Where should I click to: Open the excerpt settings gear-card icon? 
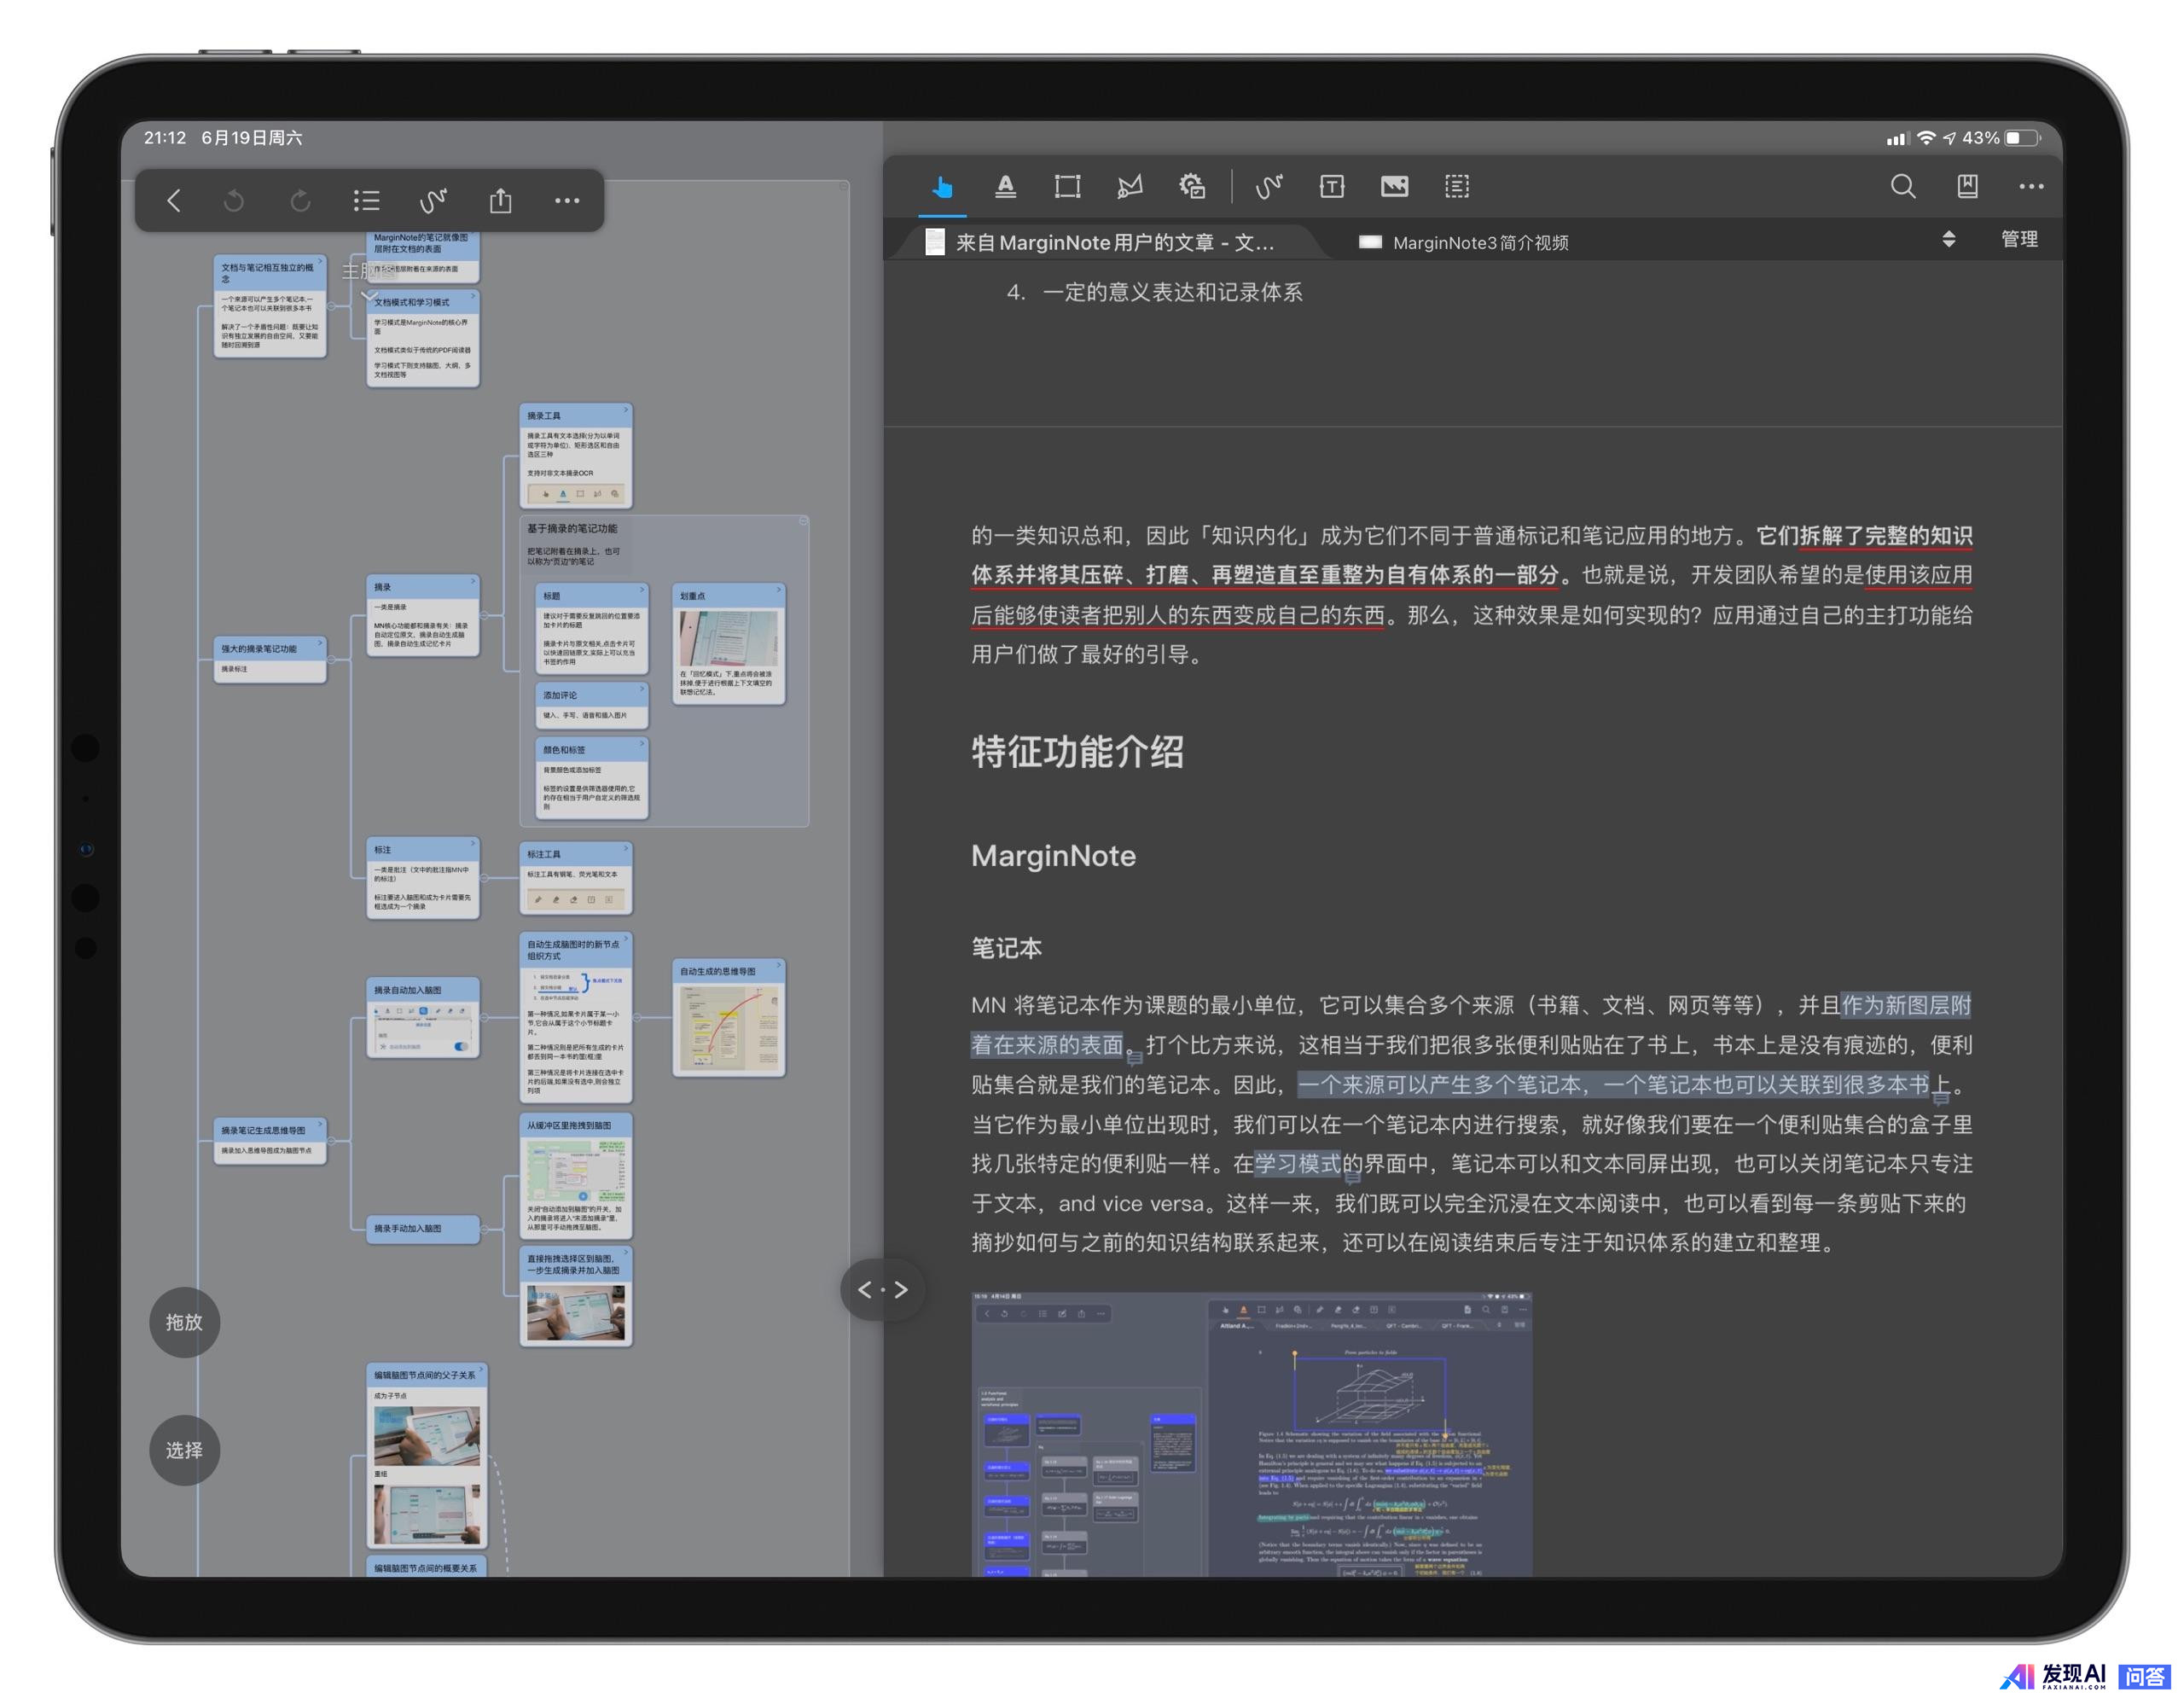pos(1192,187)
